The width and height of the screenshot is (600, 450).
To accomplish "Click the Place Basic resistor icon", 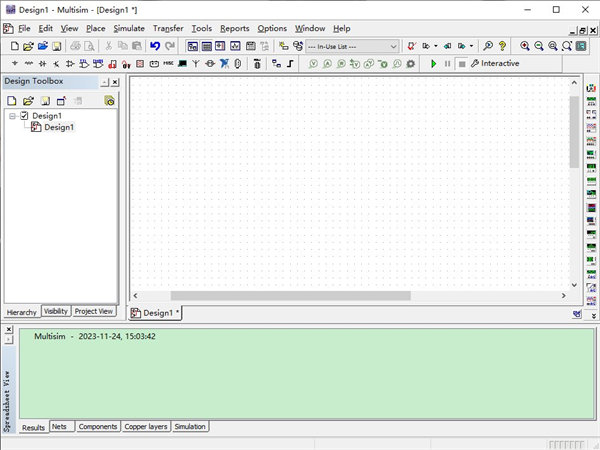I will pyautogui.click(x=28, y=63).
